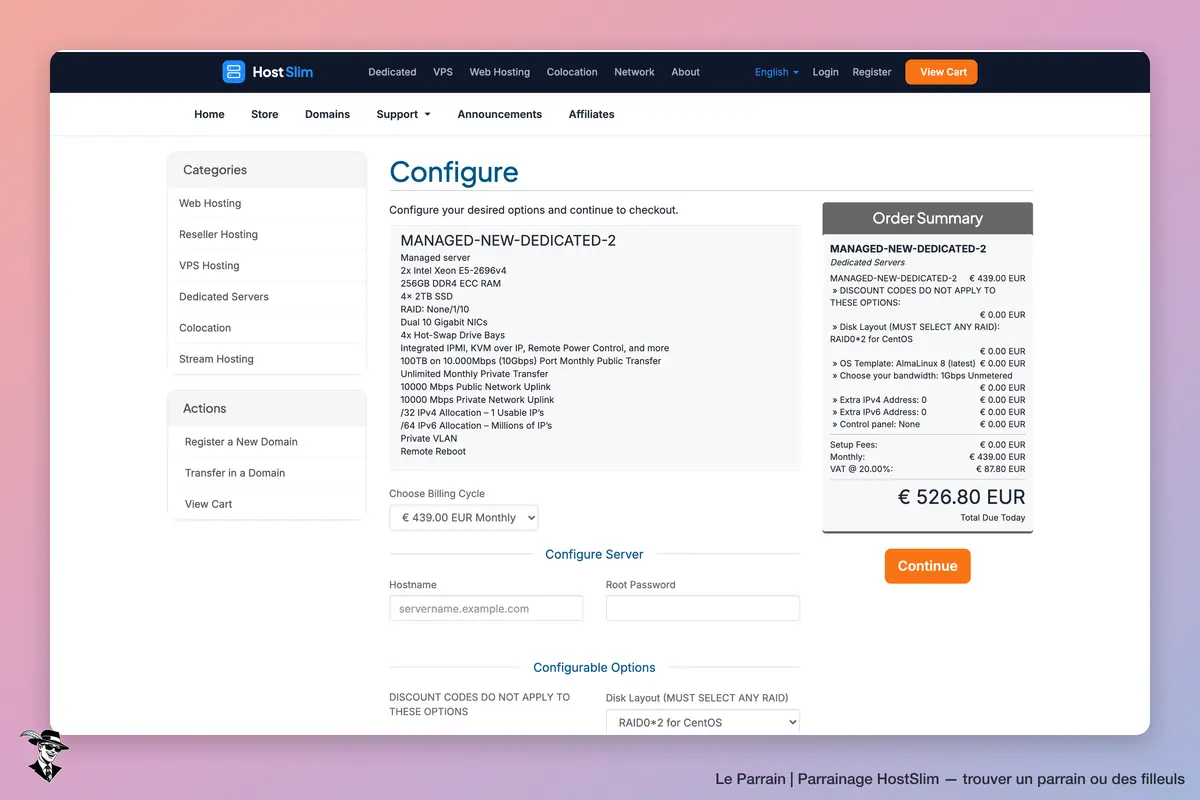
Task: Click the Categories panel header
Action: tap(266, 170)
